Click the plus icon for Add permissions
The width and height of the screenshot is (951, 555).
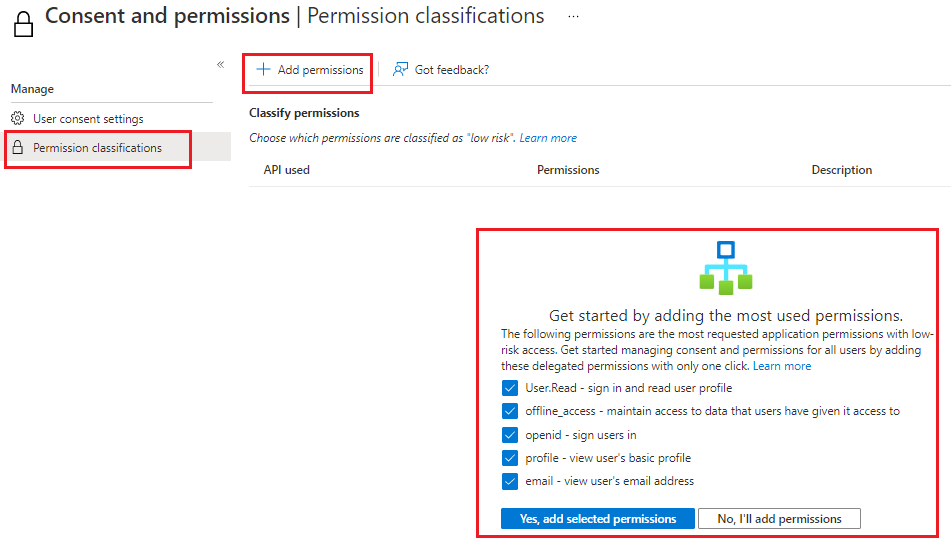pos(263,69)
